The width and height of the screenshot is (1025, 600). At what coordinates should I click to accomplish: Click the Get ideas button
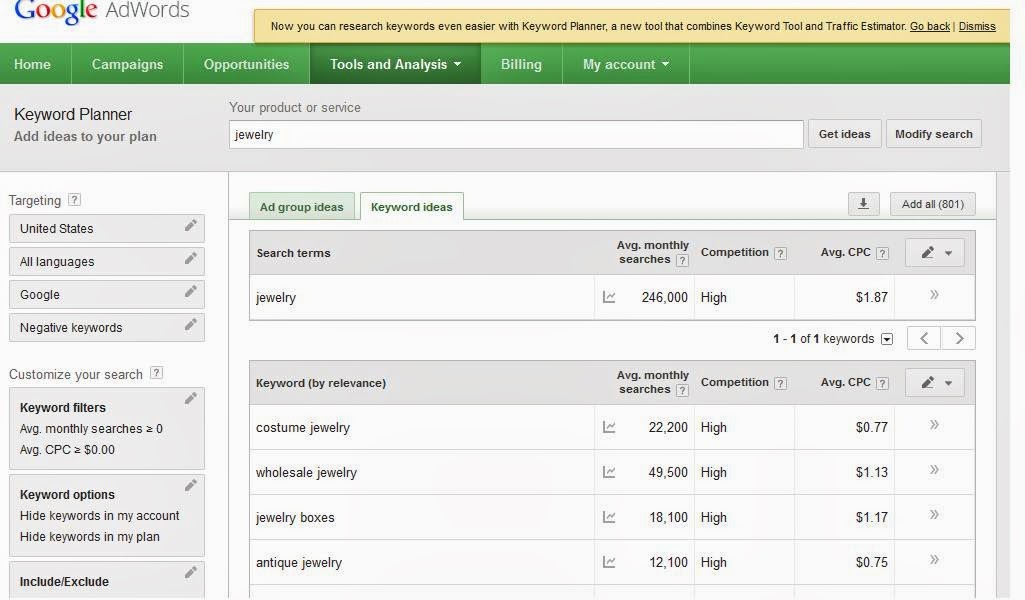pos(845,134)
